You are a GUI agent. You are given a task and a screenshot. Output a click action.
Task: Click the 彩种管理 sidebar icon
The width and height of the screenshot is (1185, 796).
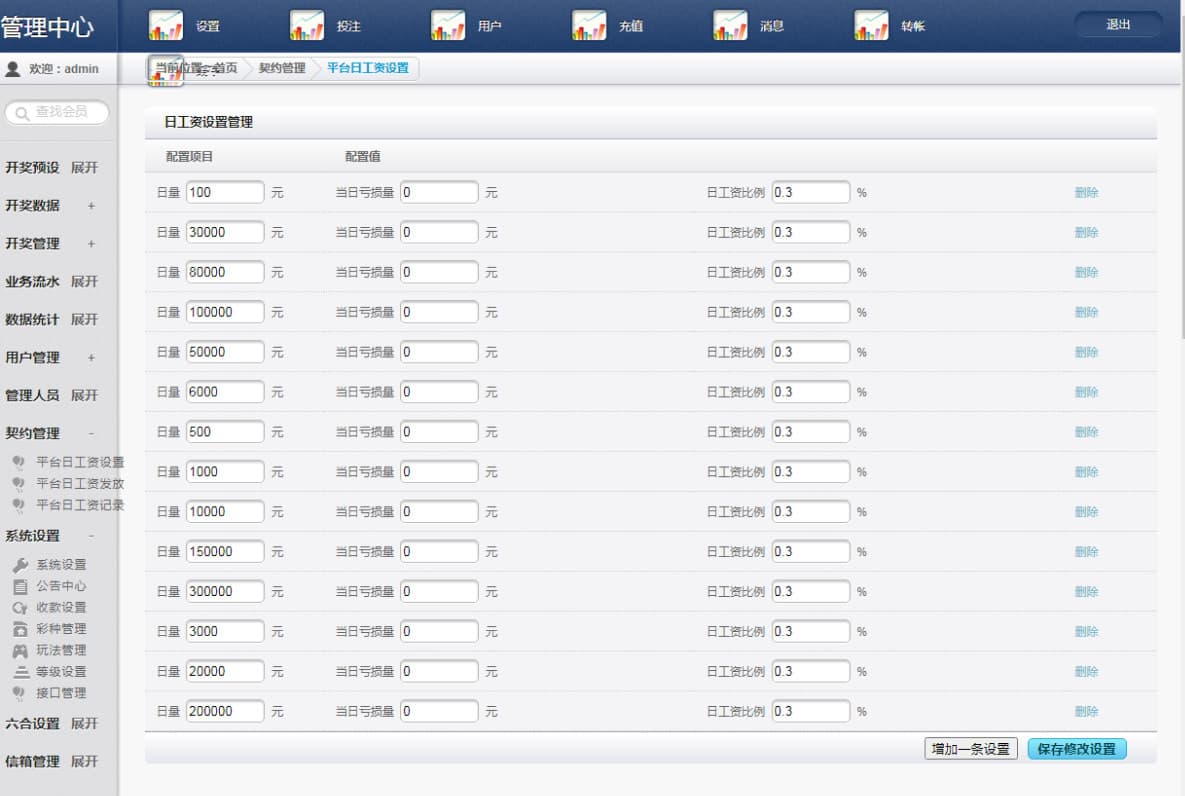tap(20, 629)
